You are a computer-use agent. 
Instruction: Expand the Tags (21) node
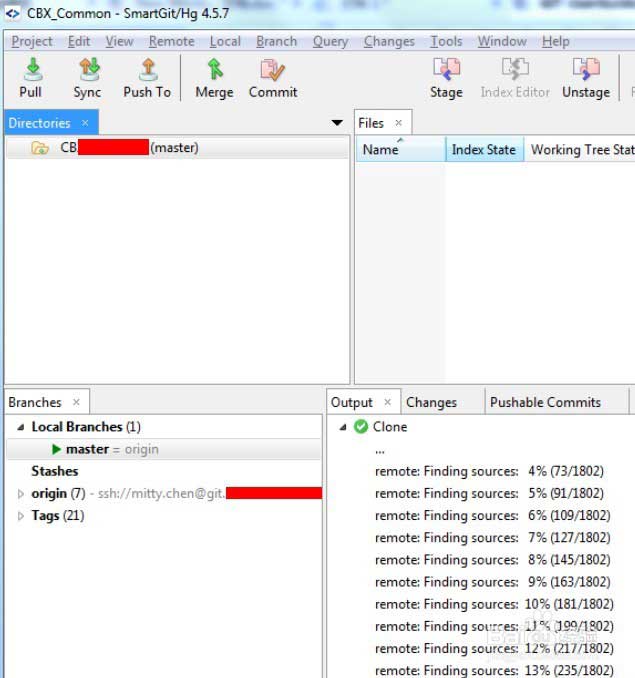point(20,516)
